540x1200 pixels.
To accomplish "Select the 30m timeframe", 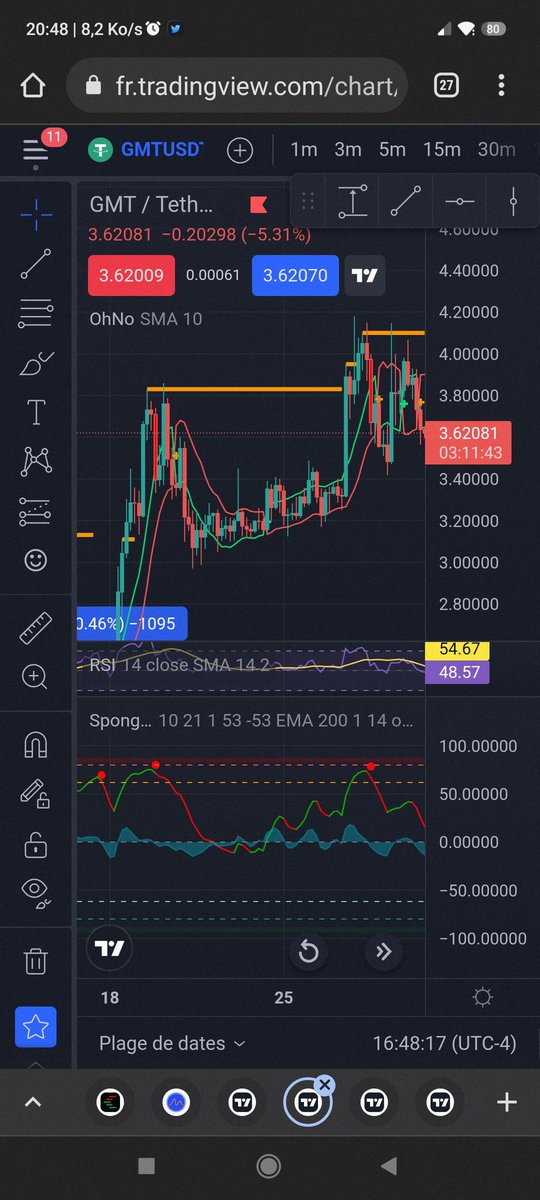I will click(x=496, y=150).
